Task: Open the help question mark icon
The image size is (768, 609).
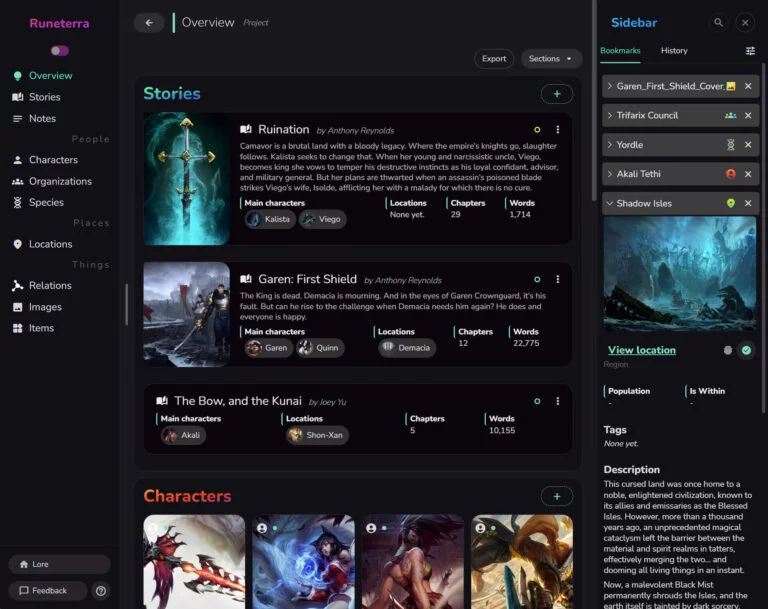Action: pyautogui.click(x=101, y=591)
